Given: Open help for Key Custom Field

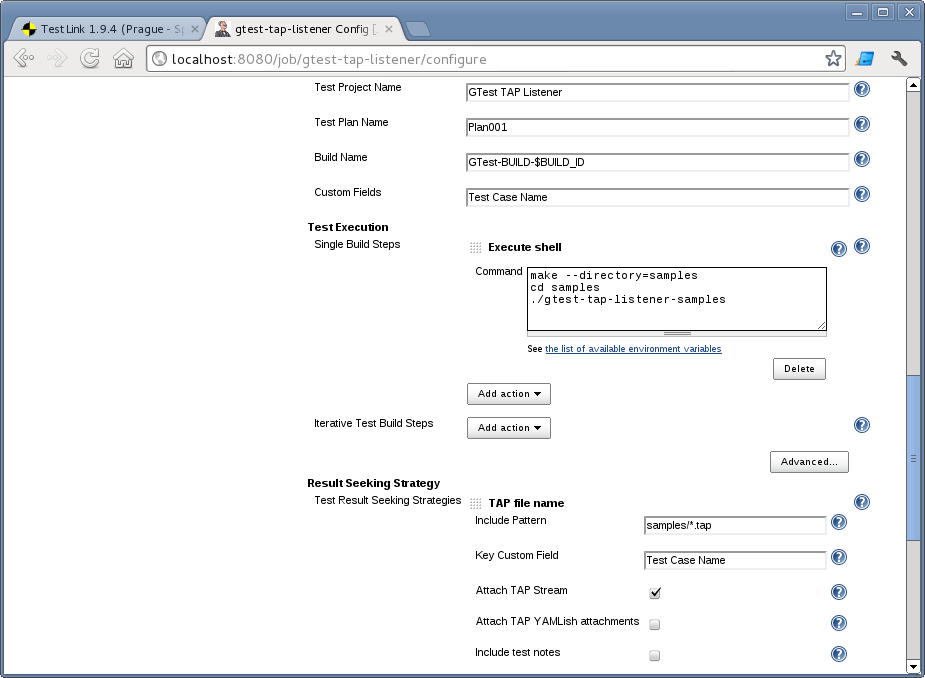Looking at the screenshot, I should (839, 557).
